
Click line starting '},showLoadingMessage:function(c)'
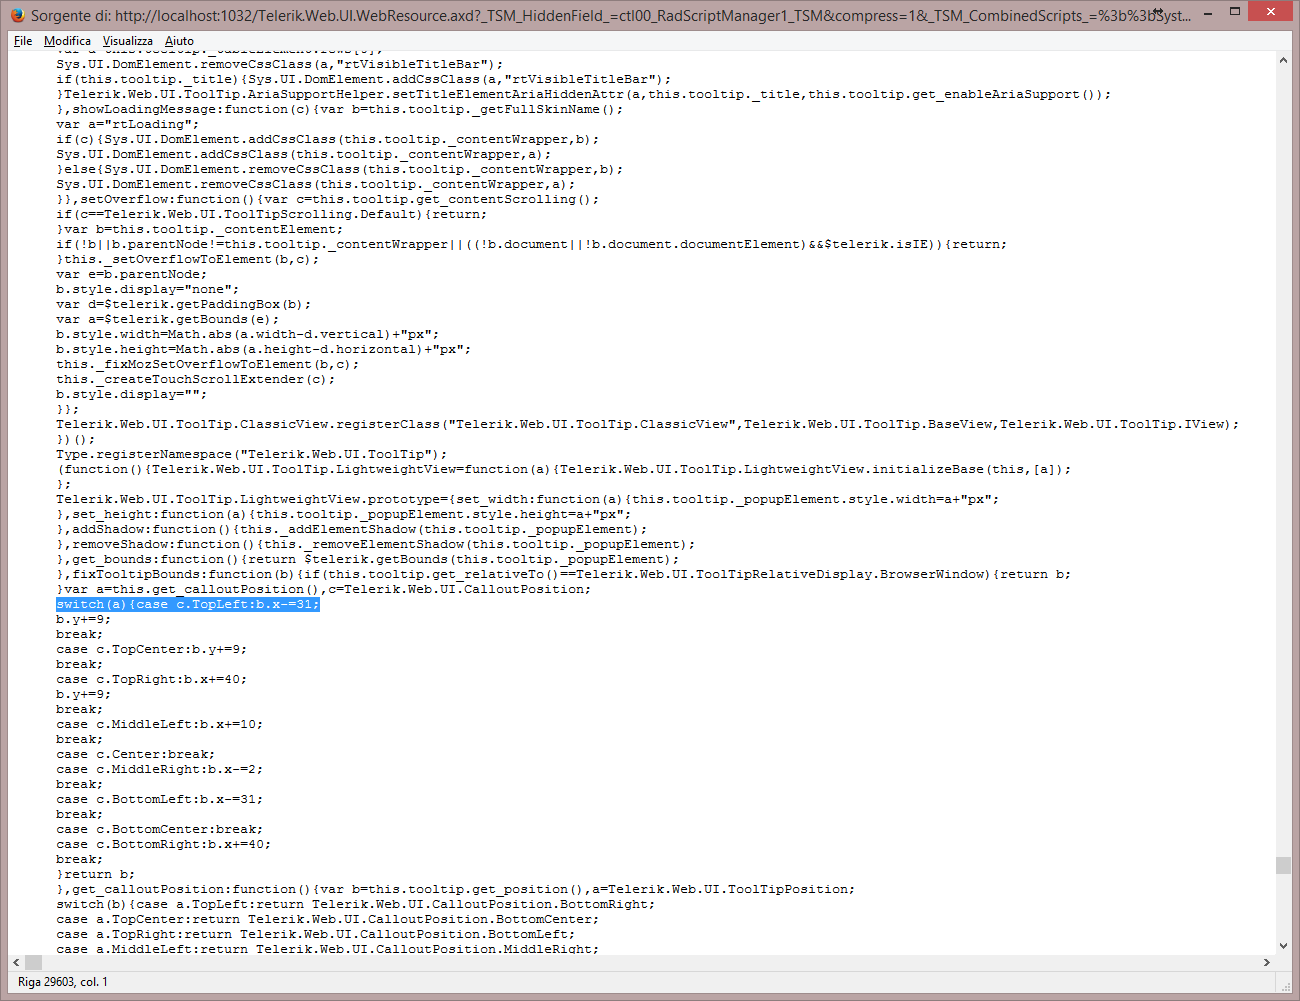339,110
